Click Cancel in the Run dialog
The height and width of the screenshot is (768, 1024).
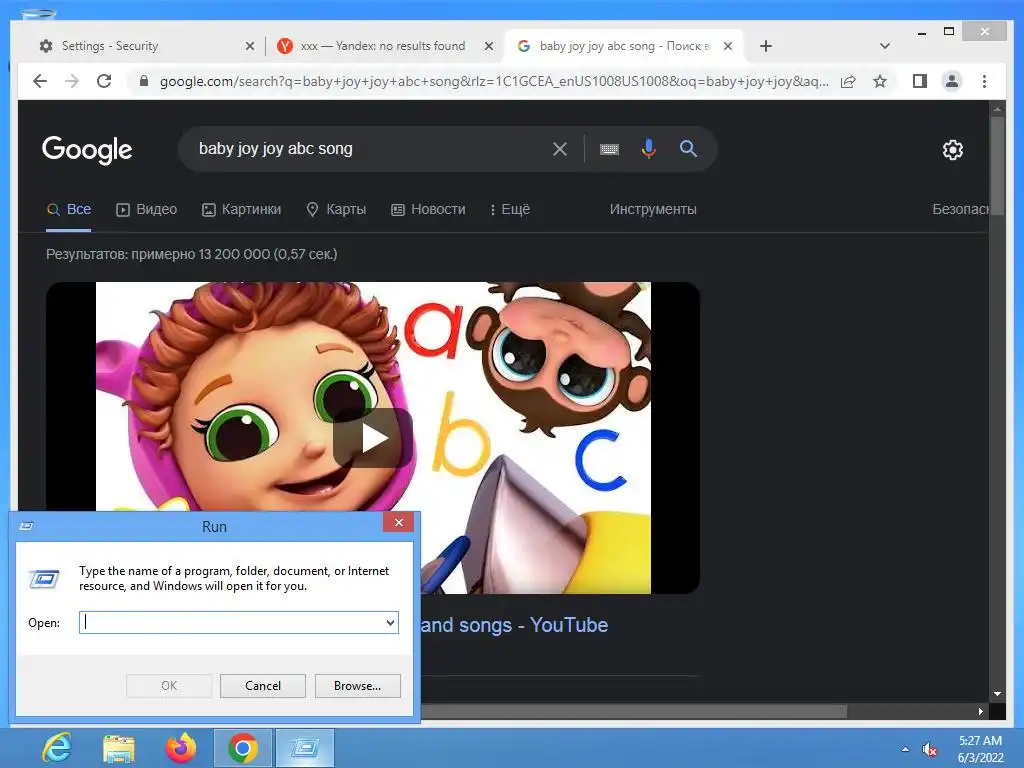(x=263, y=686)
